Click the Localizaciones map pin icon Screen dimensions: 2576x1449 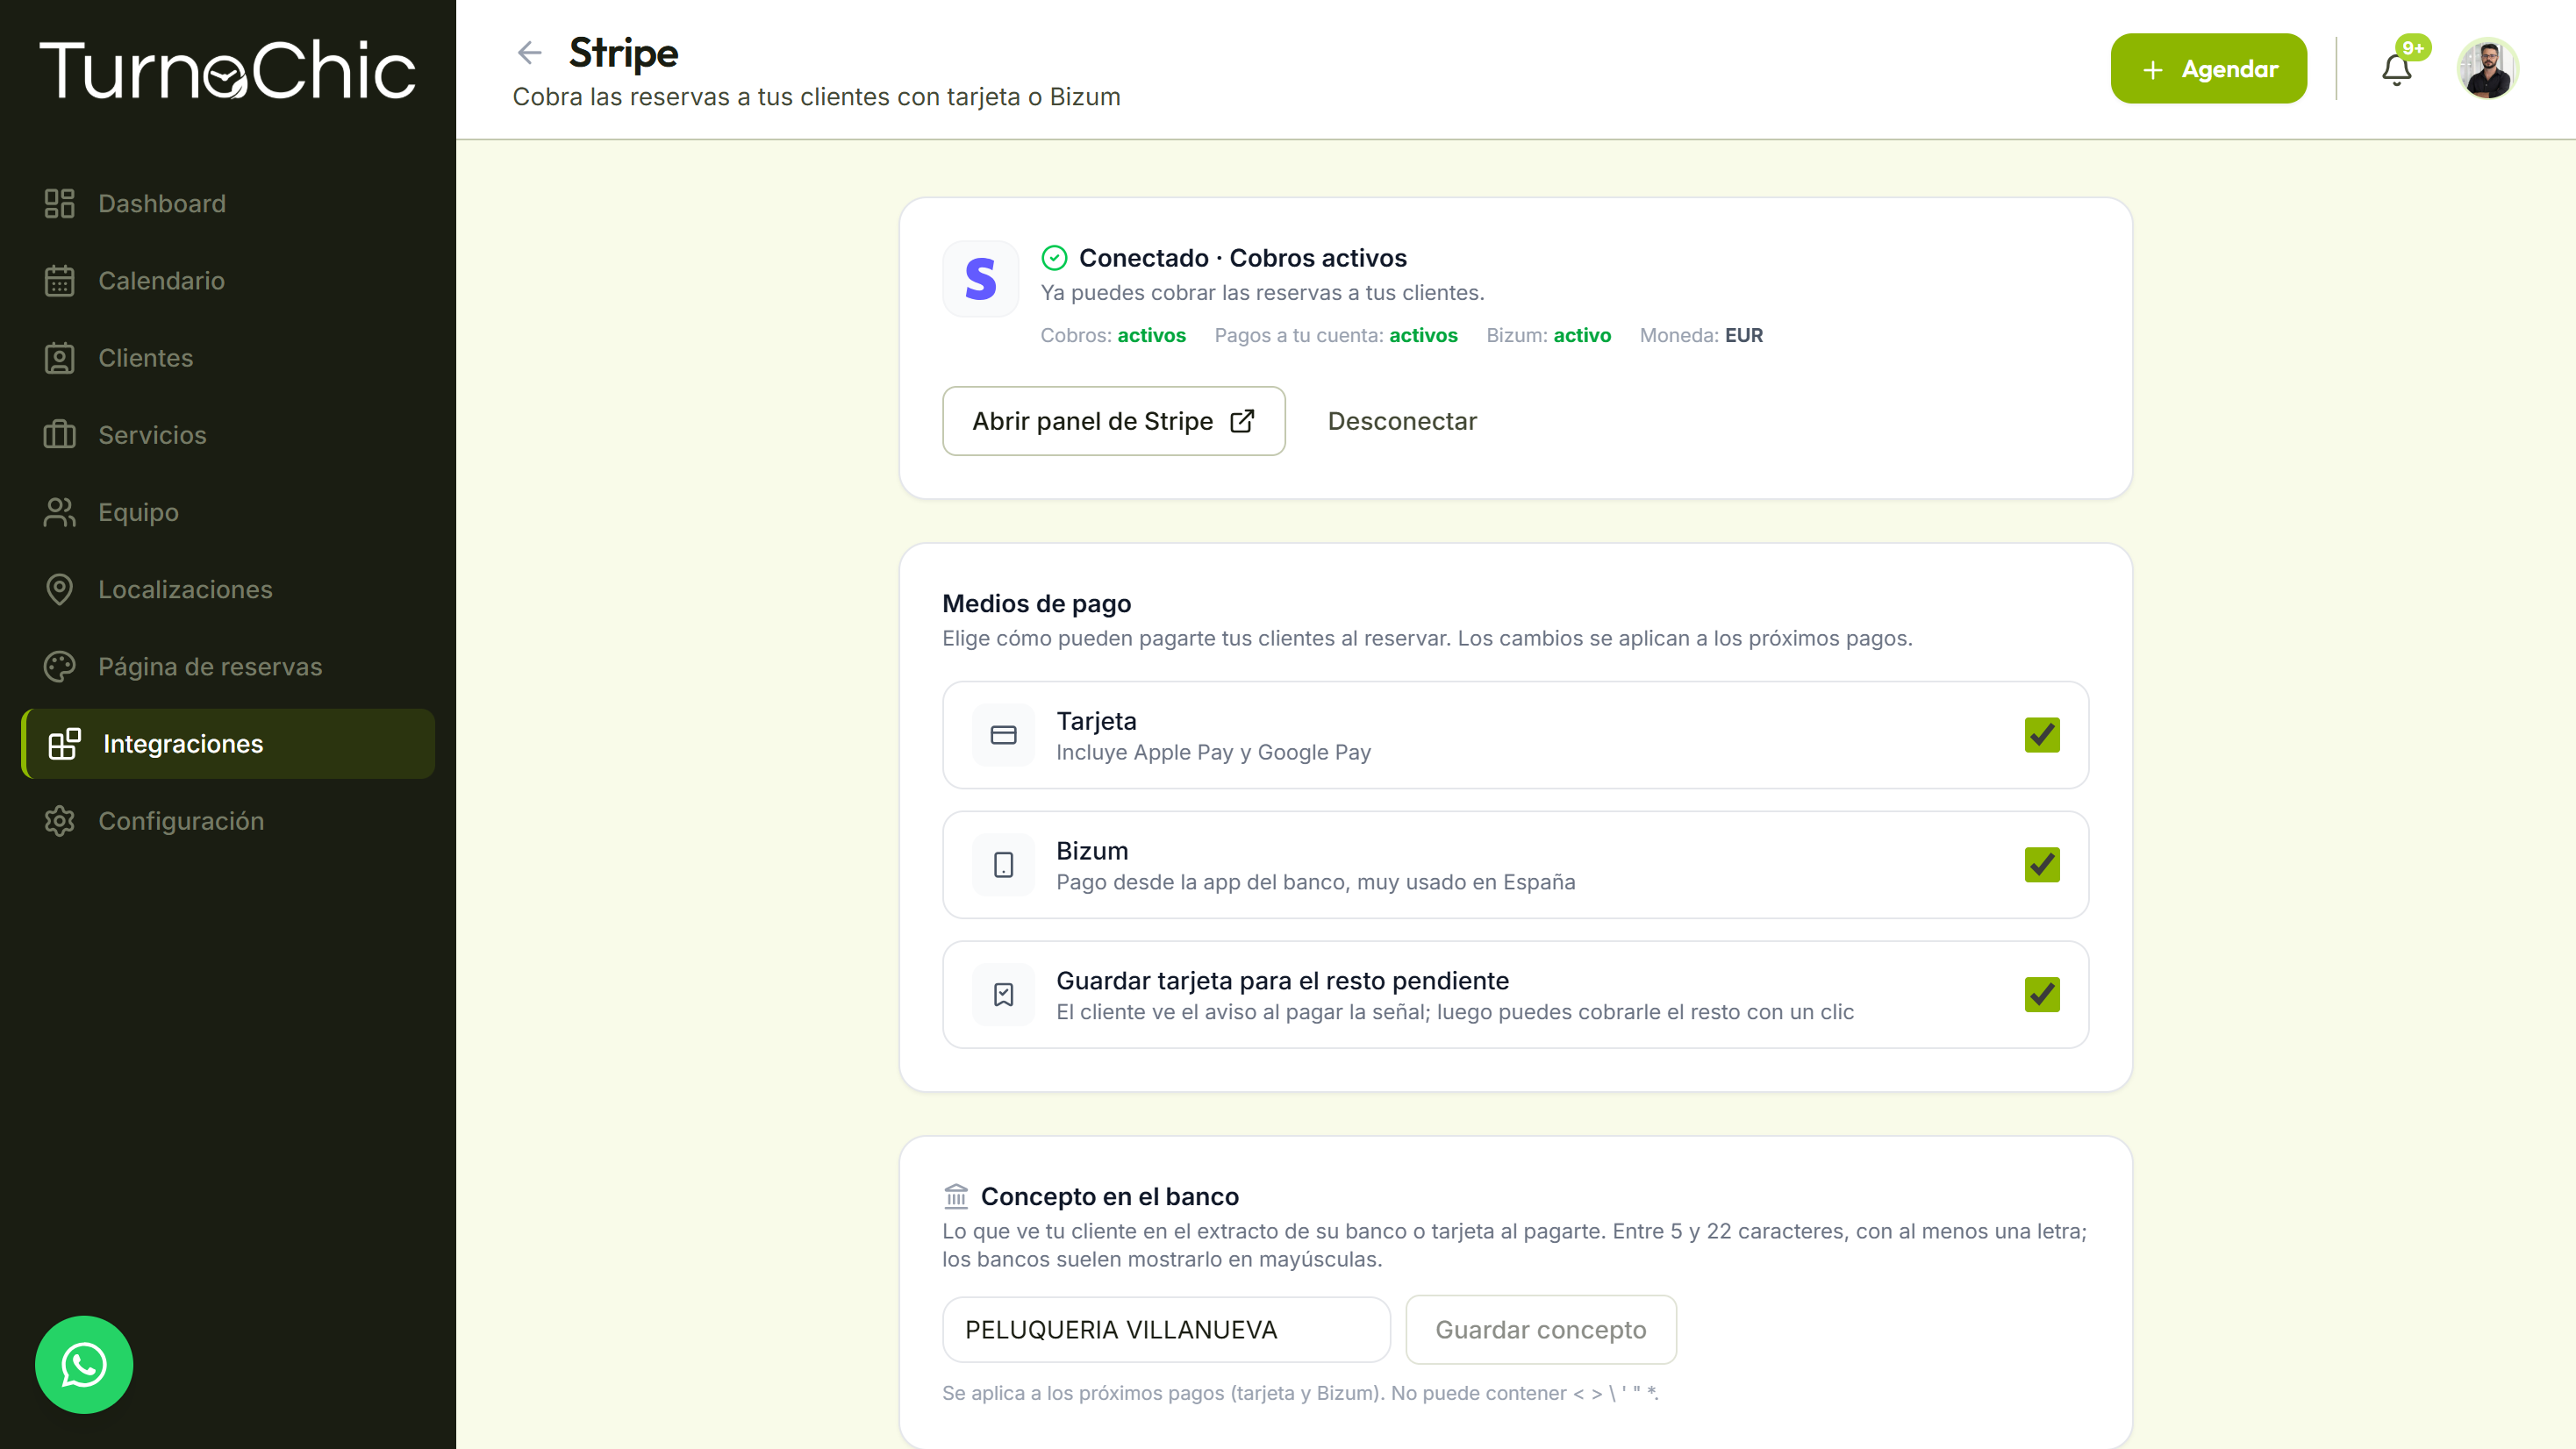tap(60, 589)
